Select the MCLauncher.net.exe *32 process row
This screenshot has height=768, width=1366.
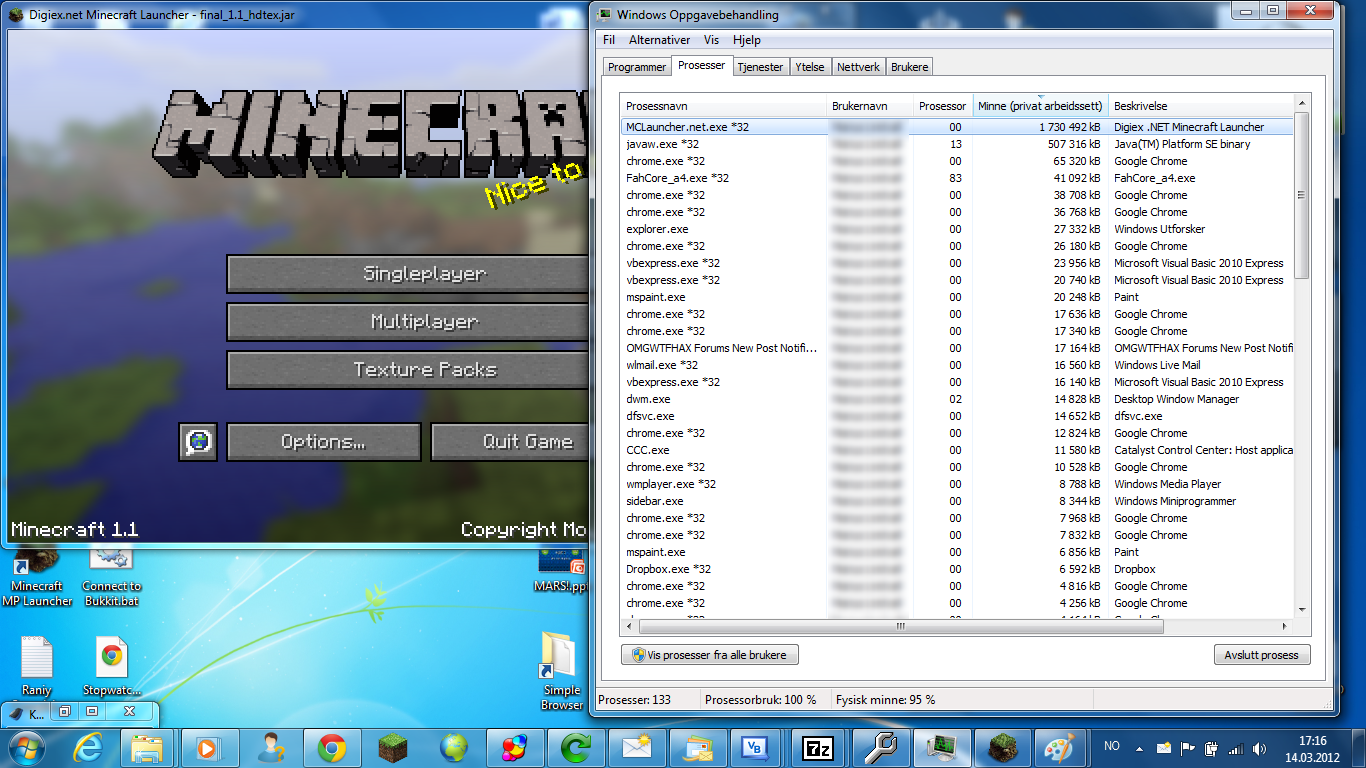pos(957,127)
